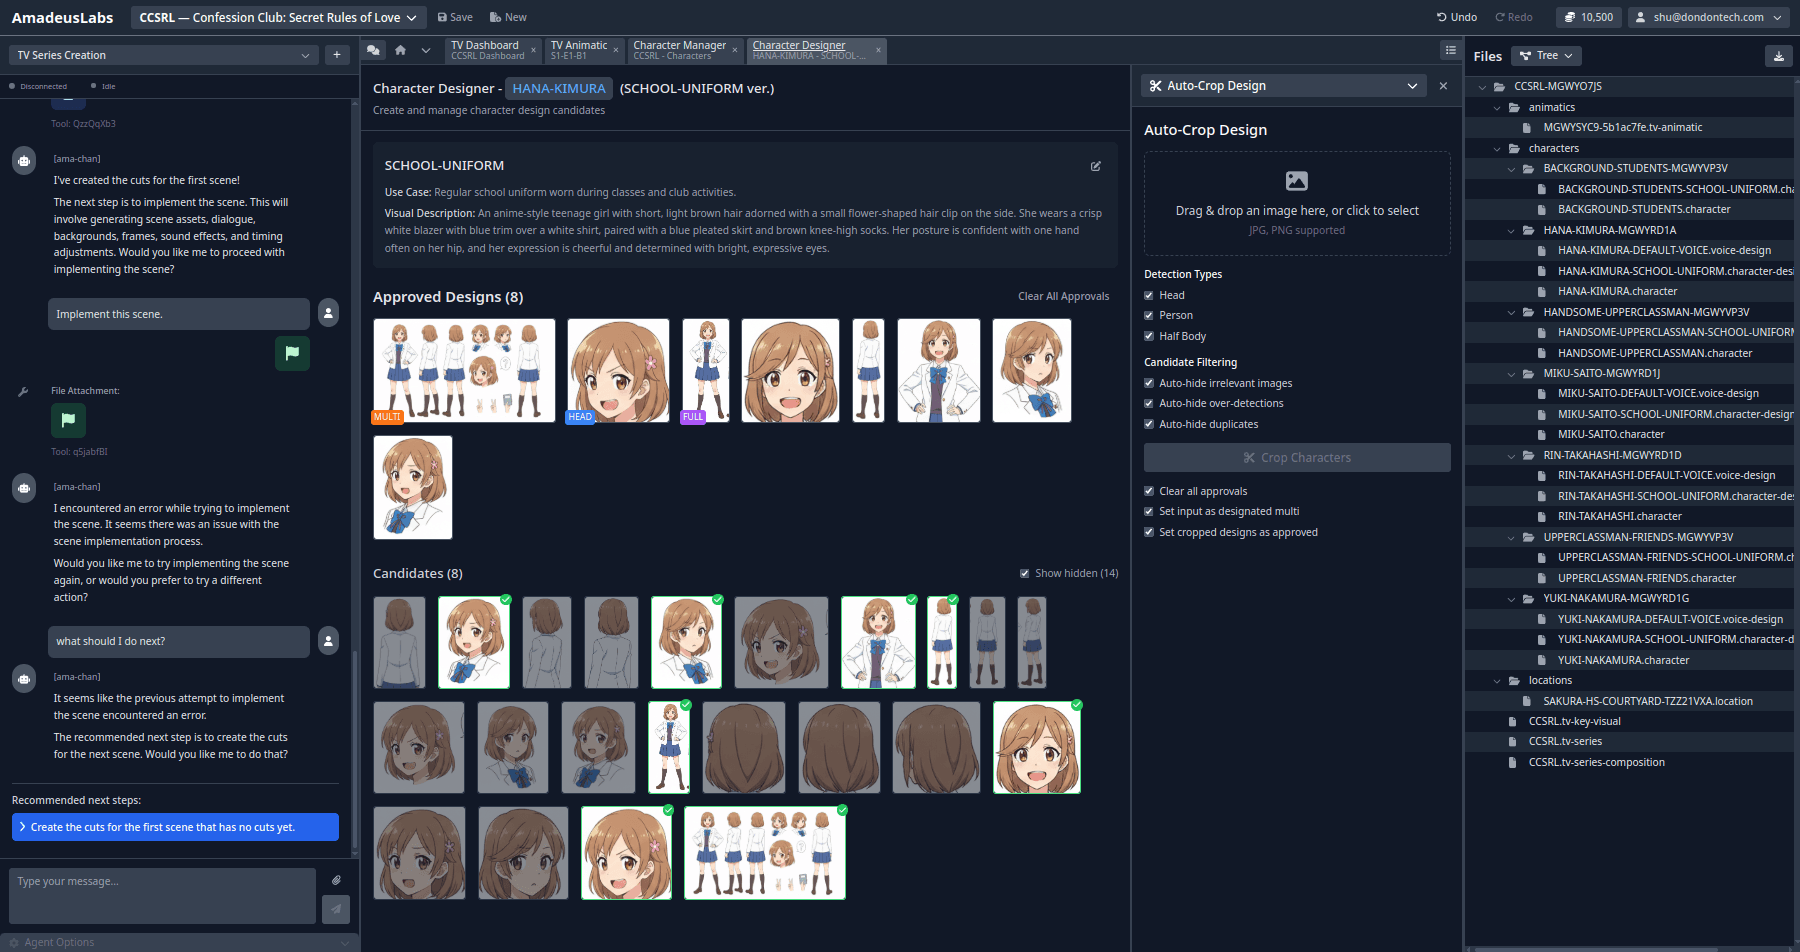Click the attachment paperclip in the message box
Image resolution: width=1800 pixels, height=952 pixels.
click(337, 880)
